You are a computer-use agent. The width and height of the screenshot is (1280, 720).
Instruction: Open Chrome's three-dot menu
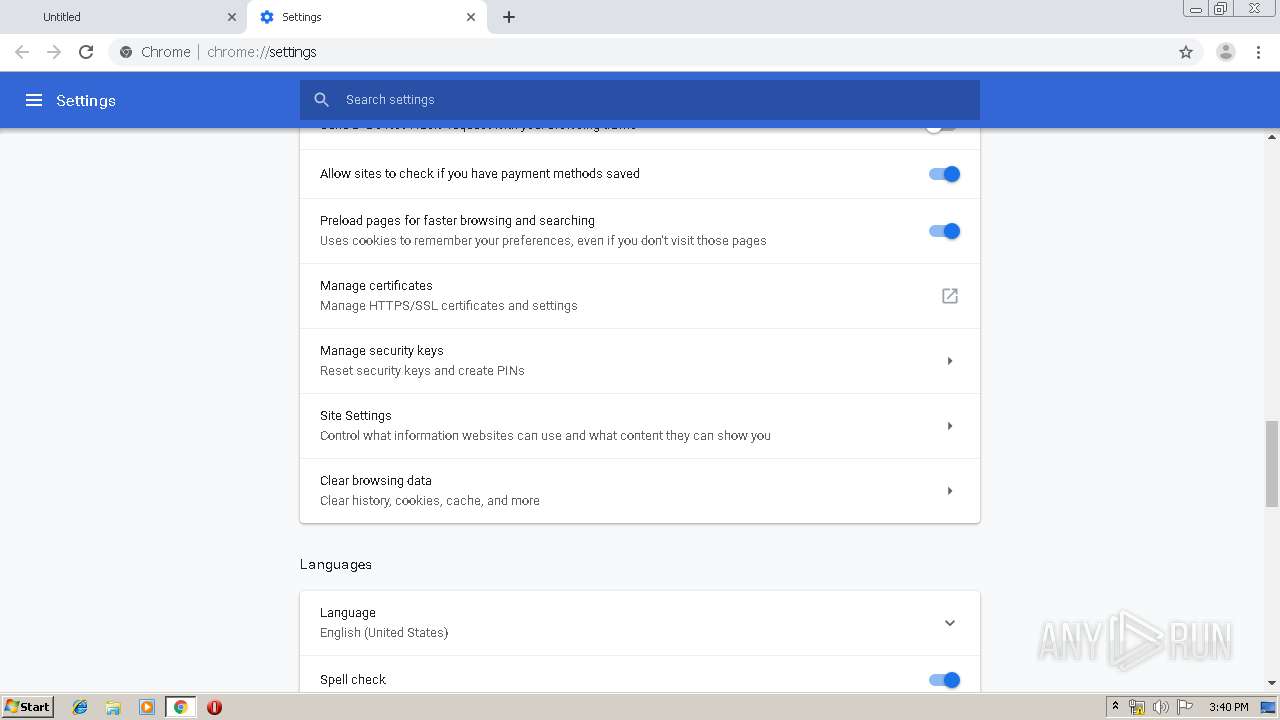click(x=1259, y=52)
